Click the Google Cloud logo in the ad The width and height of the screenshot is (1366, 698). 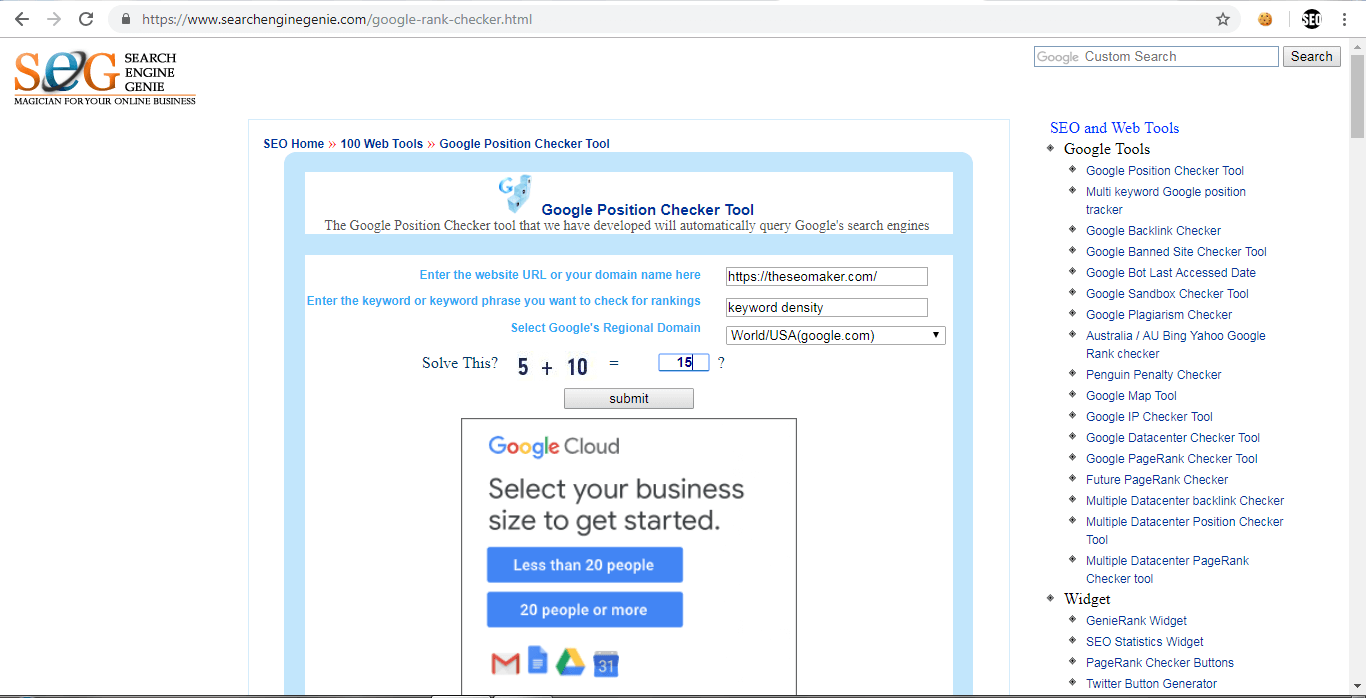554,446
